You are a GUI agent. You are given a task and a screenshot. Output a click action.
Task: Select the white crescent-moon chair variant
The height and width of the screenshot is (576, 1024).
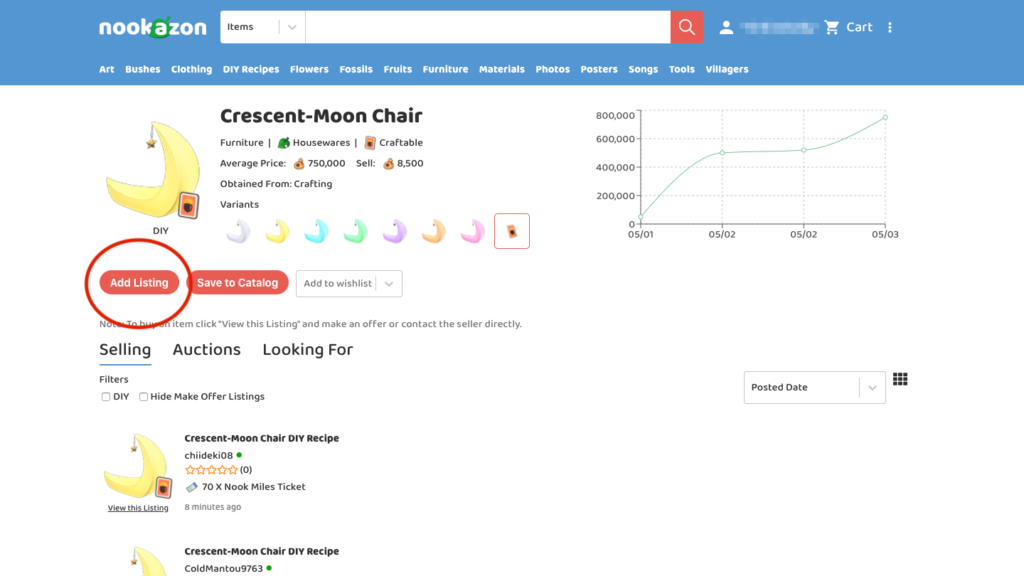(x=238, y=231)
